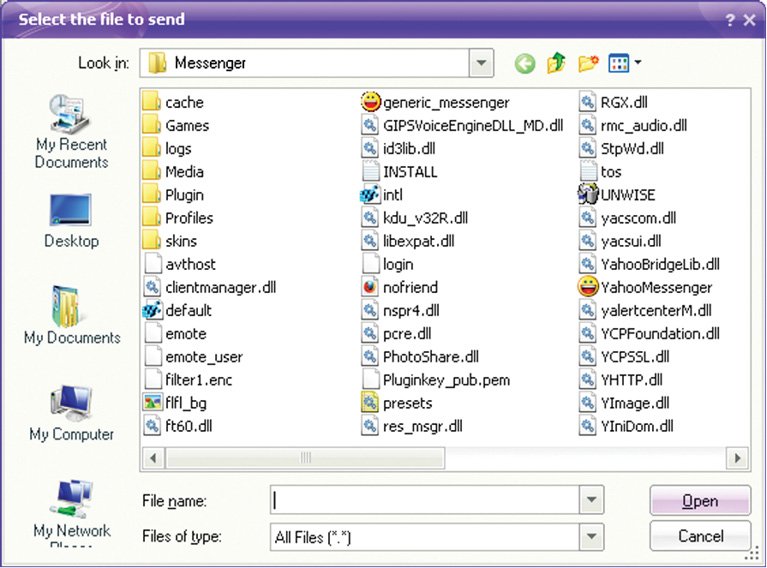This screenshot has width=767, height=568.
Task: Go back using the green Back arrow
Action: coord(525,64)
